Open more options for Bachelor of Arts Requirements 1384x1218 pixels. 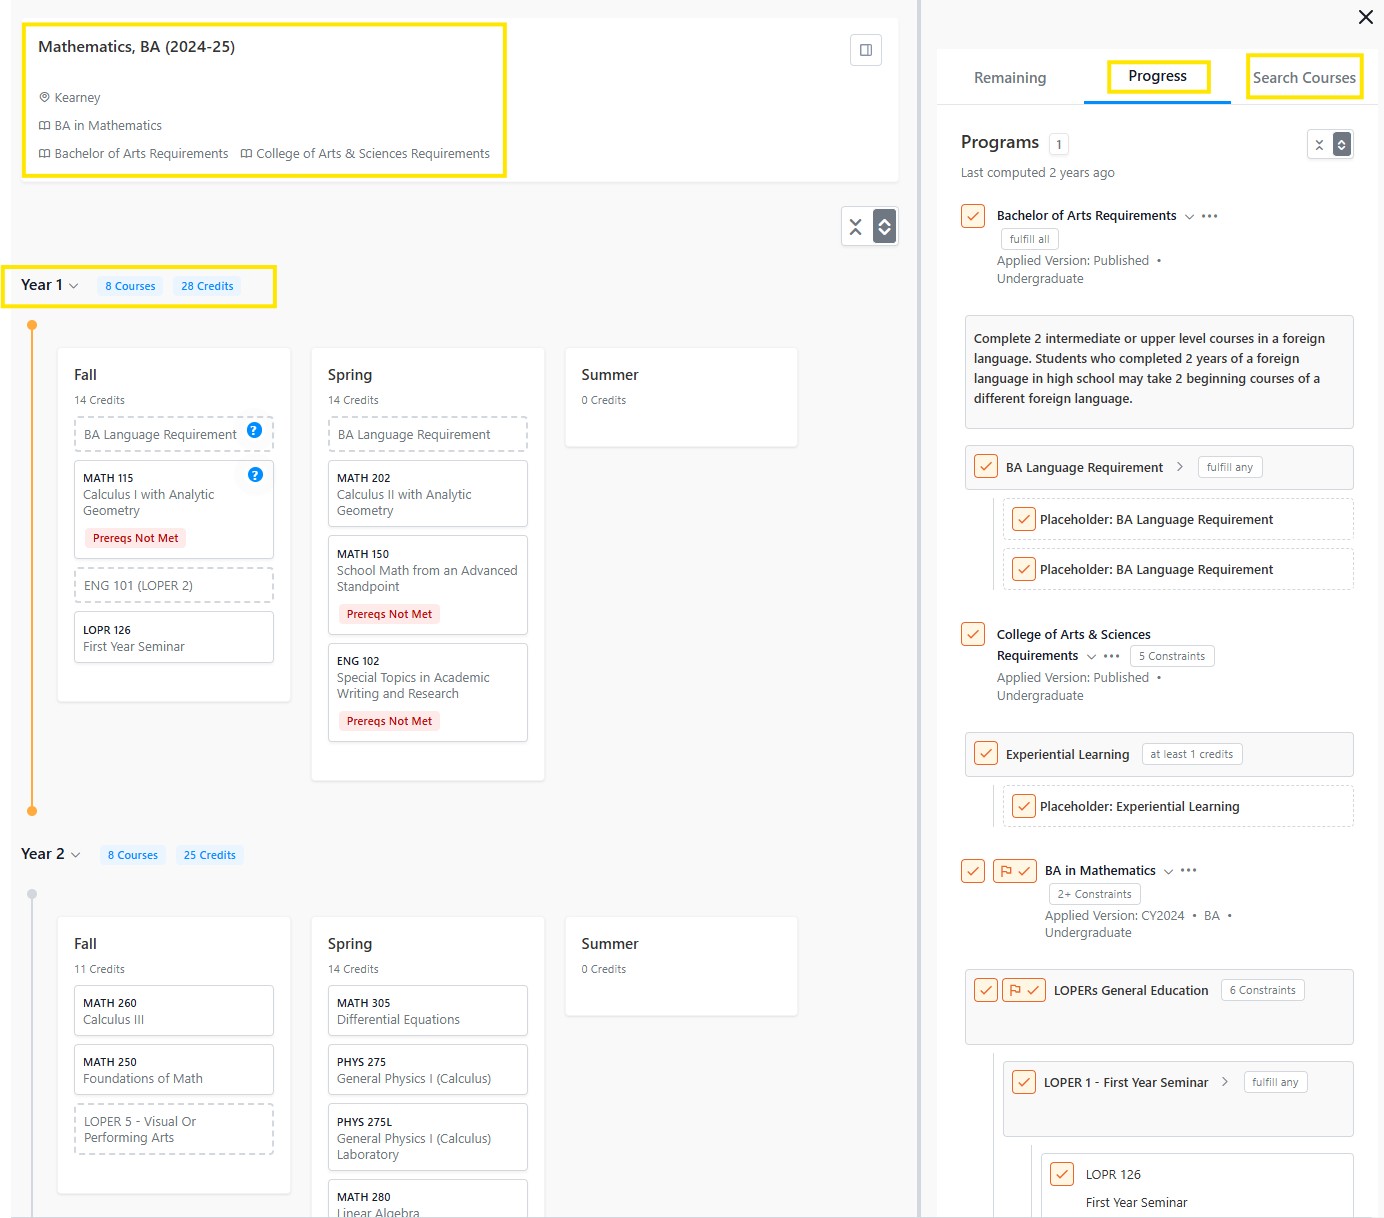point(1210,216)
